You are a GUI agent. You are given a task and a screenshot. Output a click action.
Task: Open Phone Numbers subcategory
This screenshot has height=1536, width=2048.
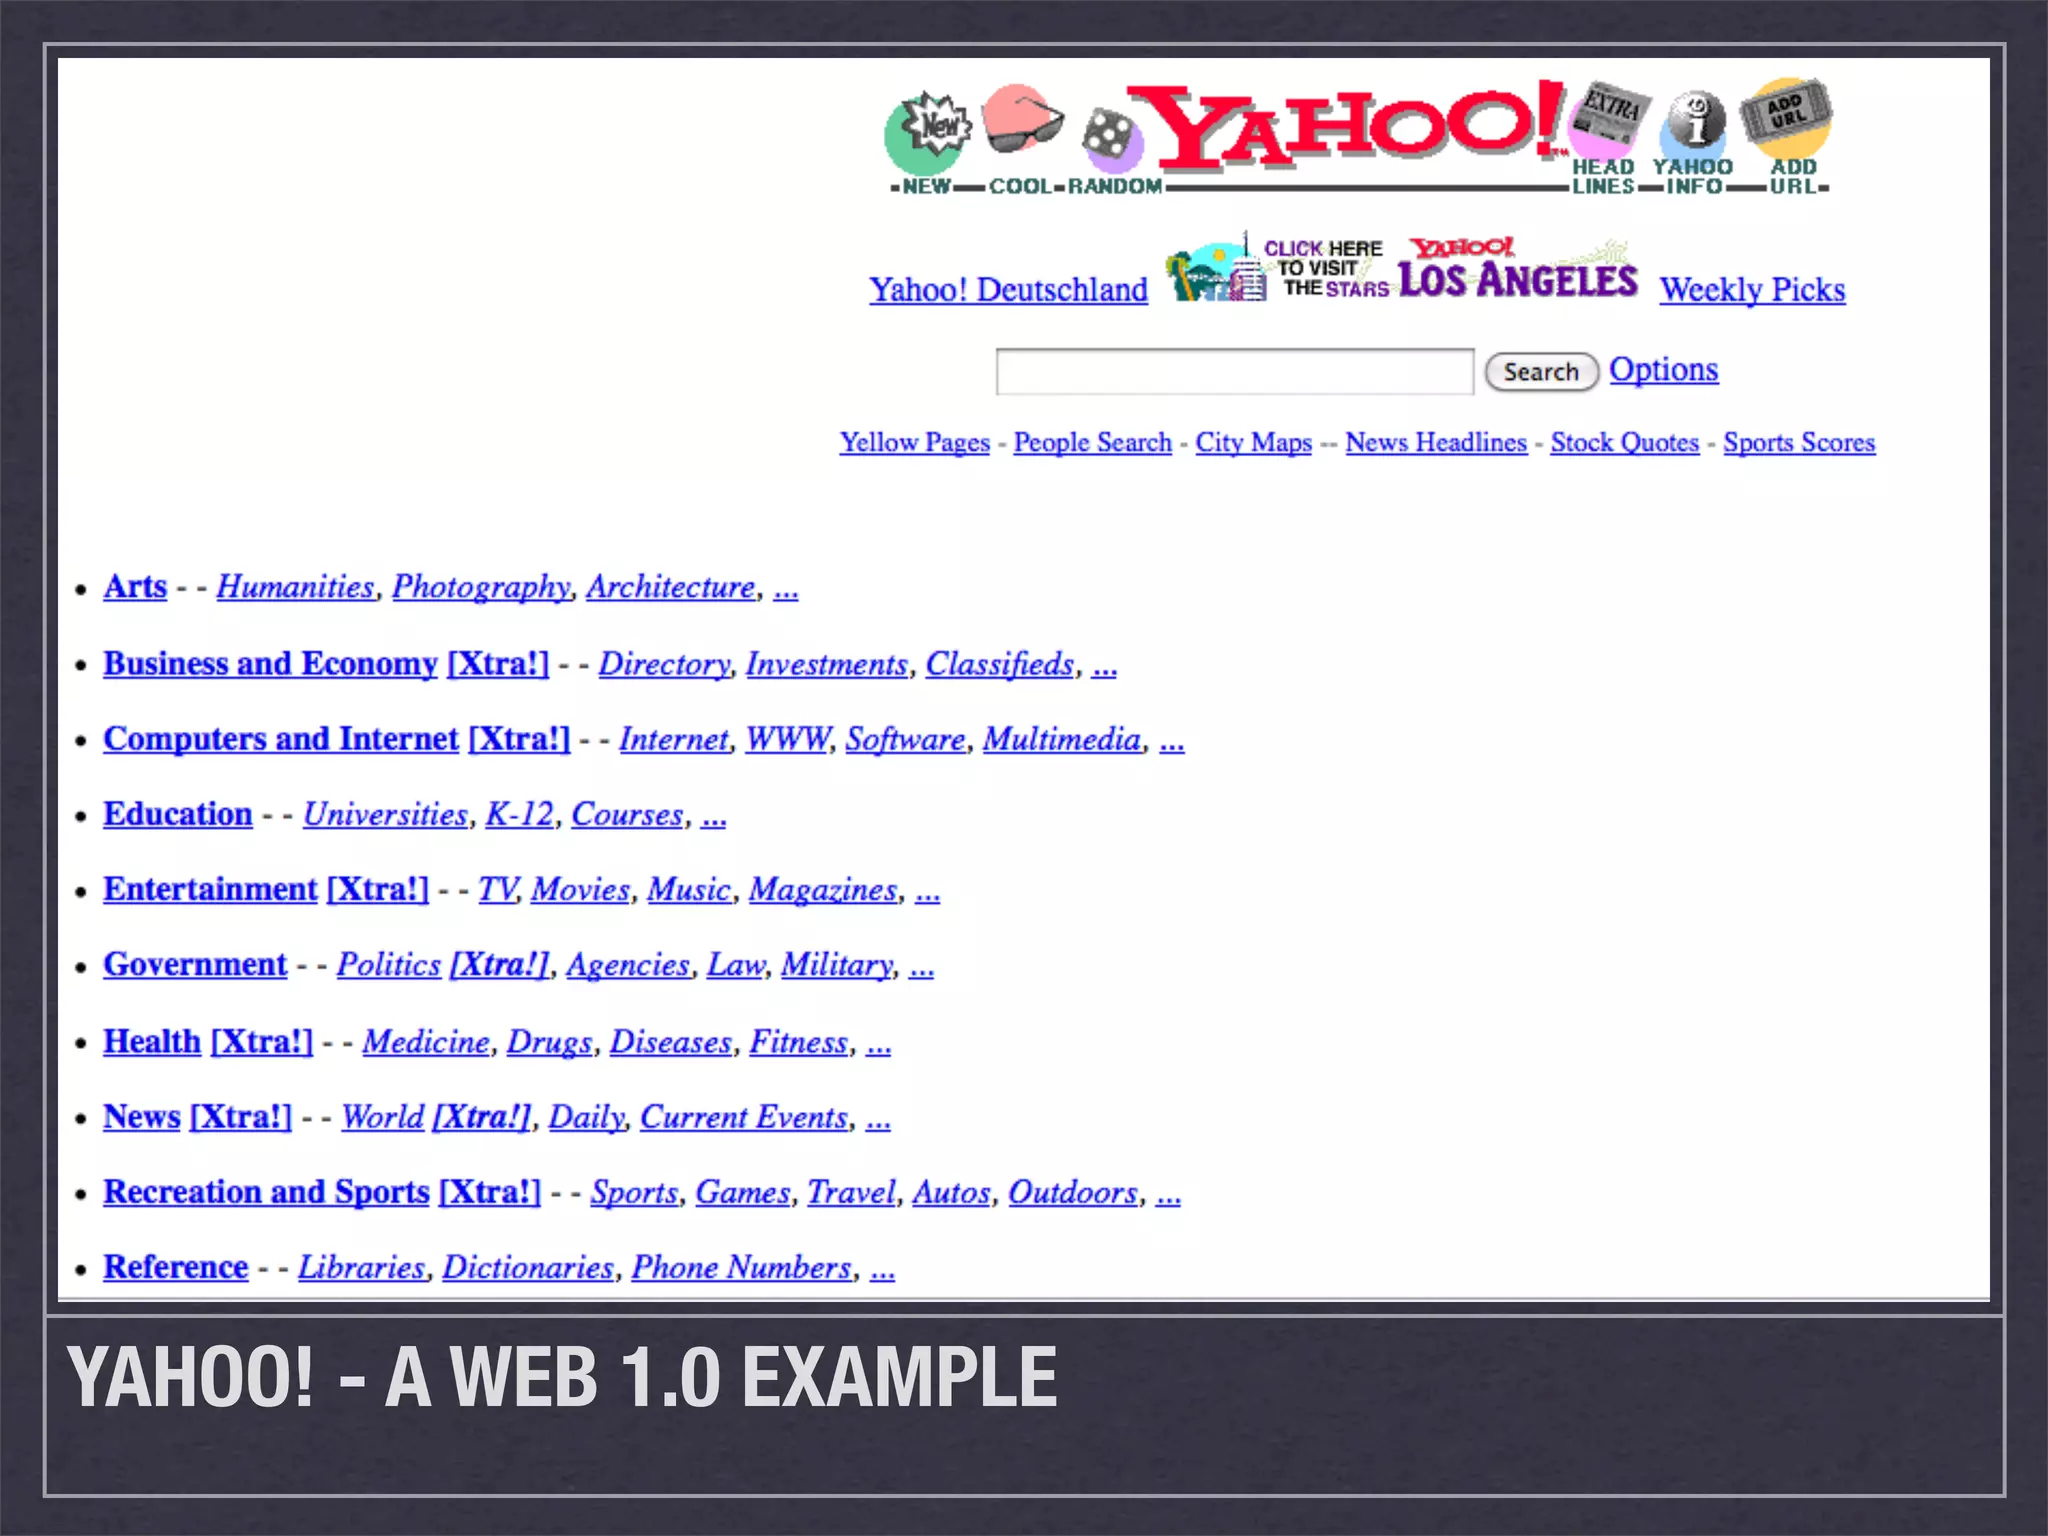741,1268
